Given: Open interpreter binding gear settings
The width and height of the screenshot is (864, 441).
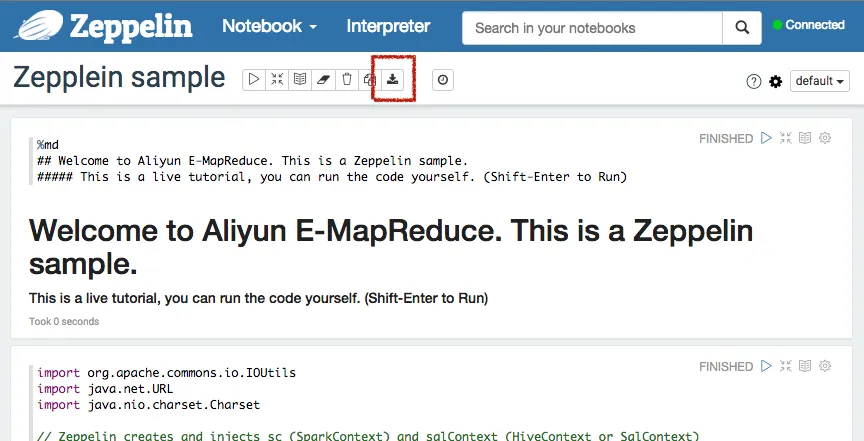Looking at the screenshot, I should coord(775,82).
